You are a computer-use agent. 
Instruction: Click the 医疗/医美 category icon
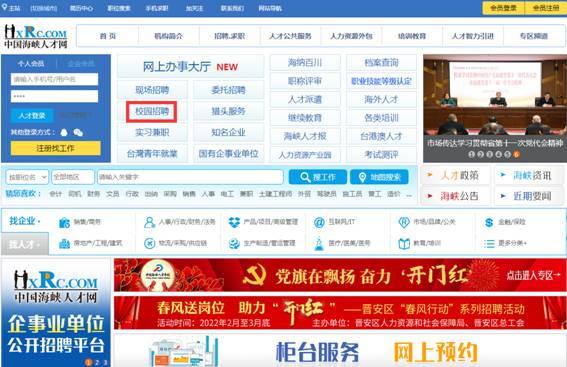(x=319, y=244)
